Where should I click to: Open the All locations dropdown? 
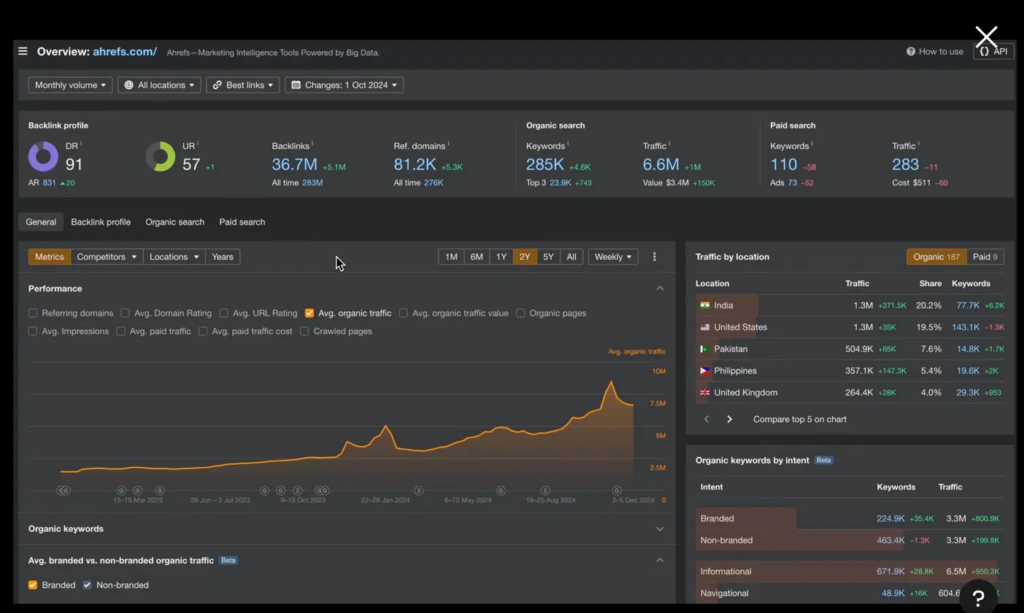point(159,85)
